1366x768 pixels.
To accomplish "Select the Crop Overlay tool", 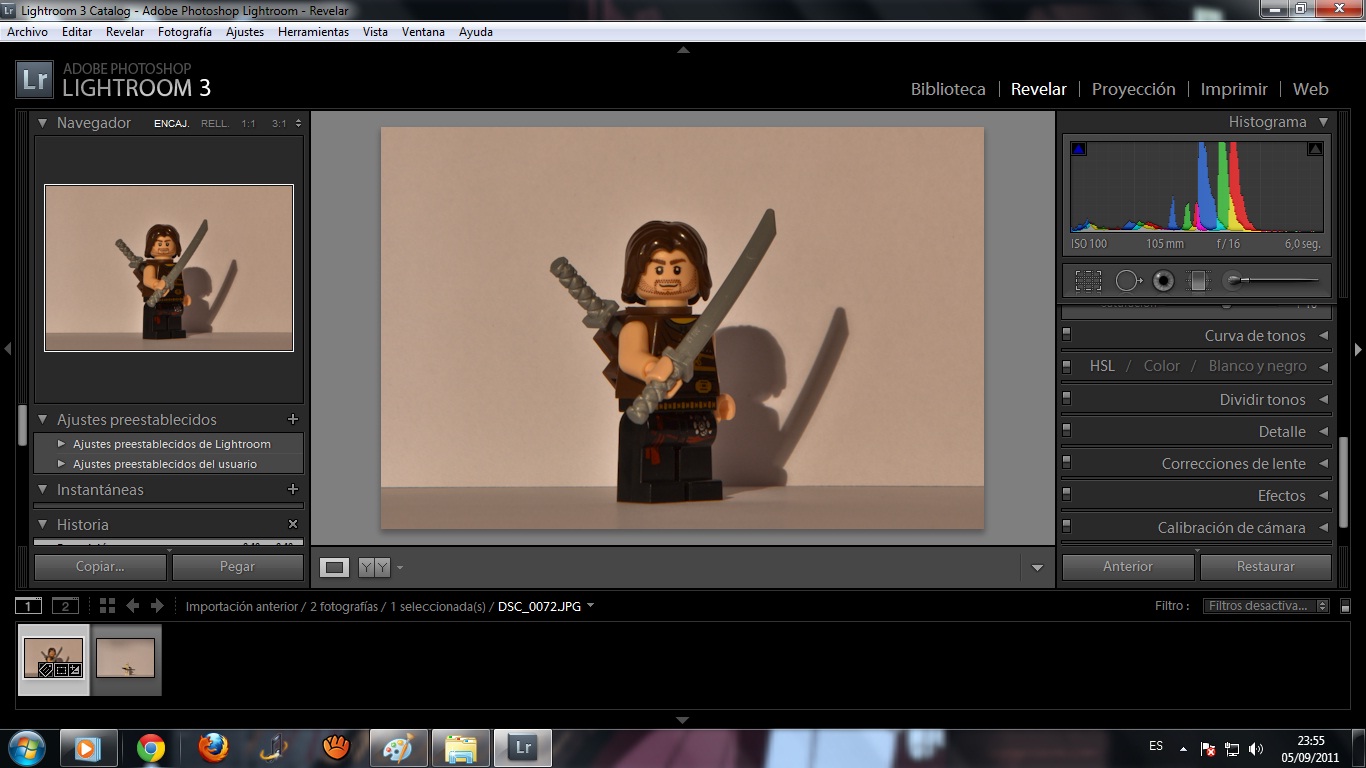I will tap(1088, 281).
